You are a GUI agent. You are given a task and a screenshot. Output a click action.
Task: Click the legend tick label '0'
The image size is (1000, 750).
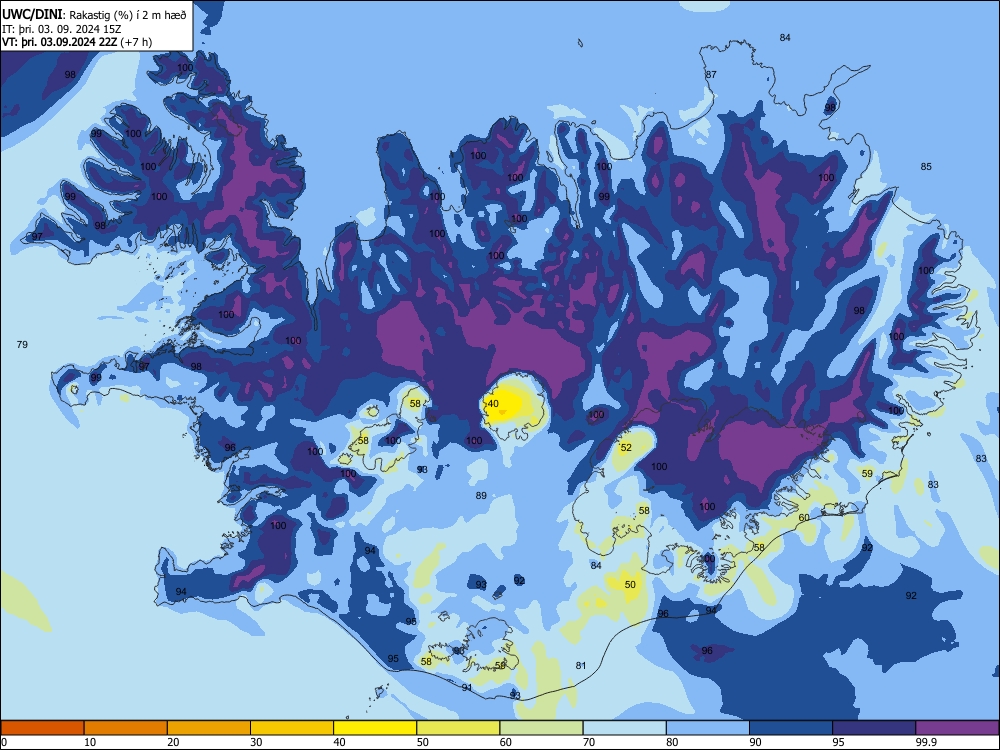[4, 742]
